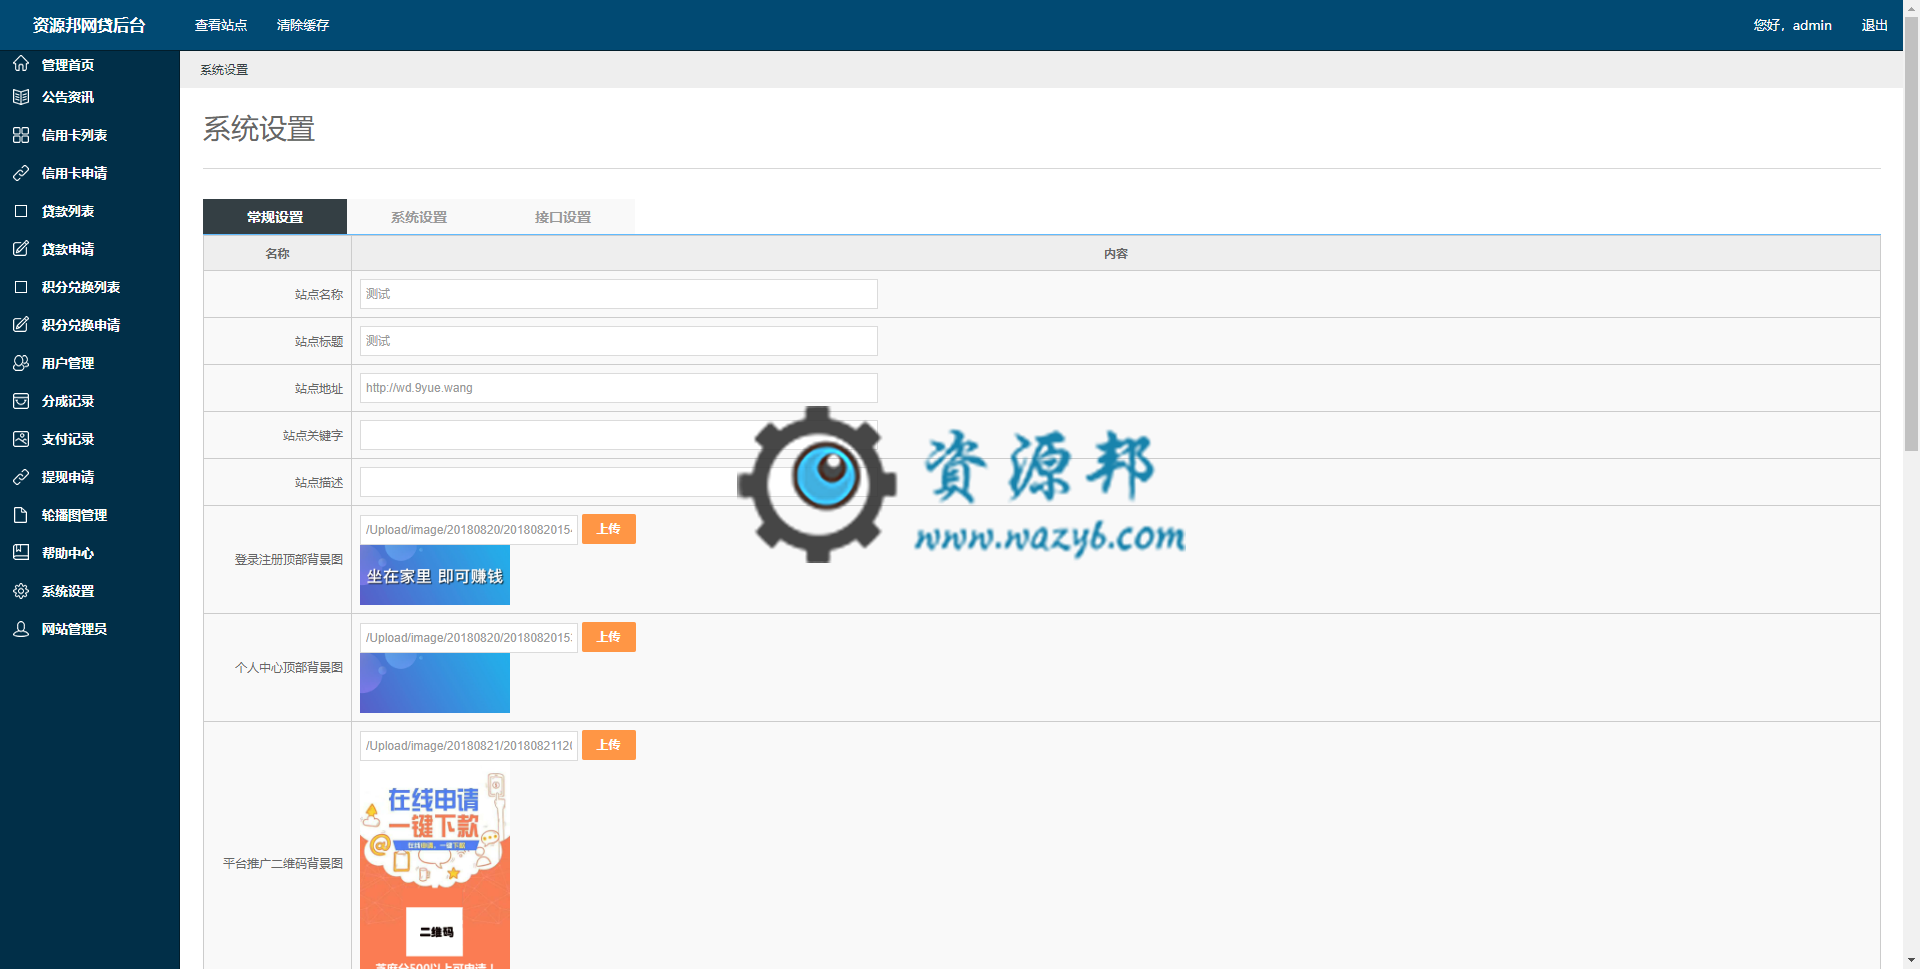Click the users icon beside 用户管理
The width and height of the screenshot is (1920, 969).
click(x=21, y=363)
